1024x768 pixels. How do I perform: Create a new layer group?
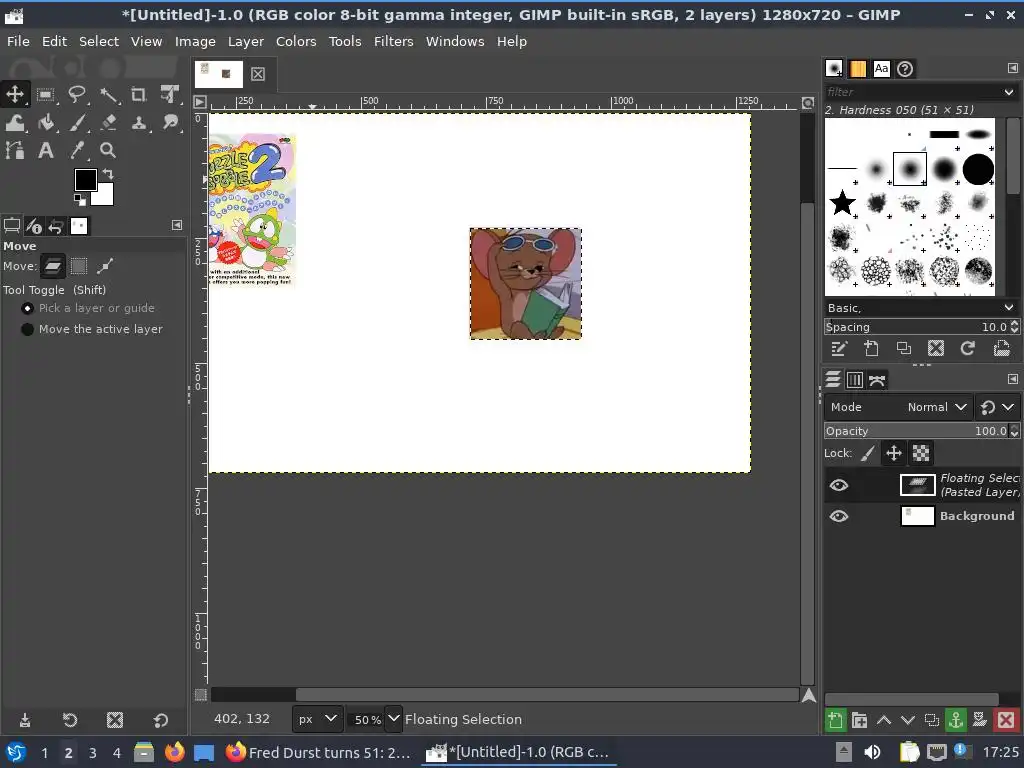coord(859,720)
